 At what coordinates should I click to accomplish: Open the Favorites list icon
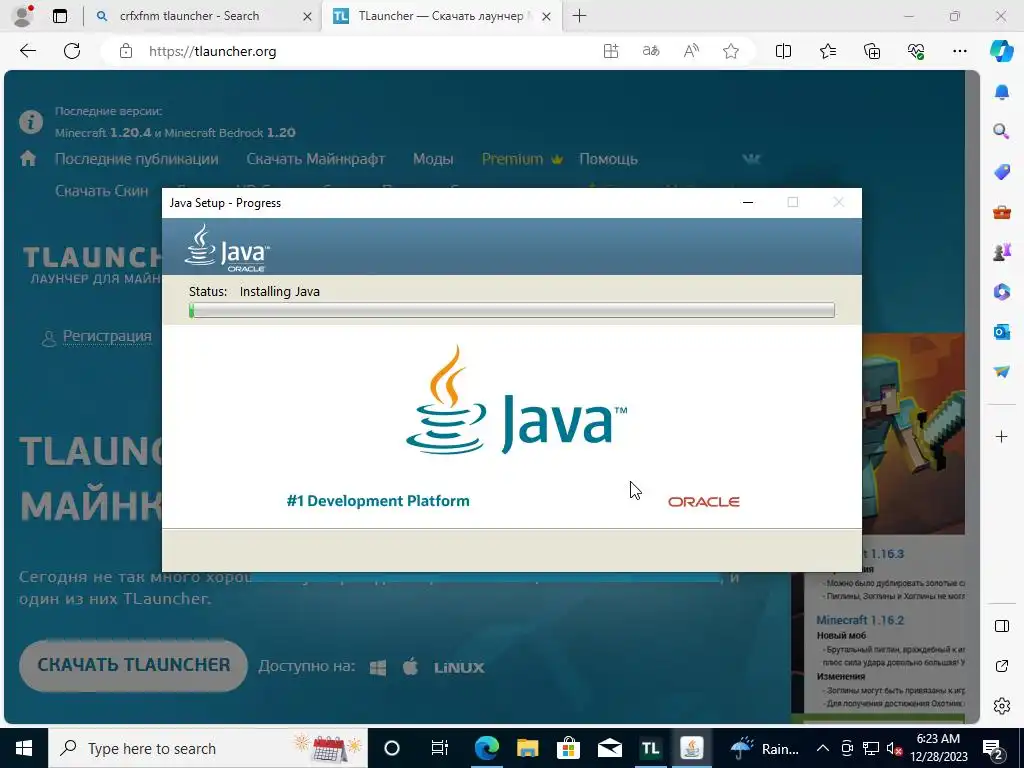pos(827,51)
